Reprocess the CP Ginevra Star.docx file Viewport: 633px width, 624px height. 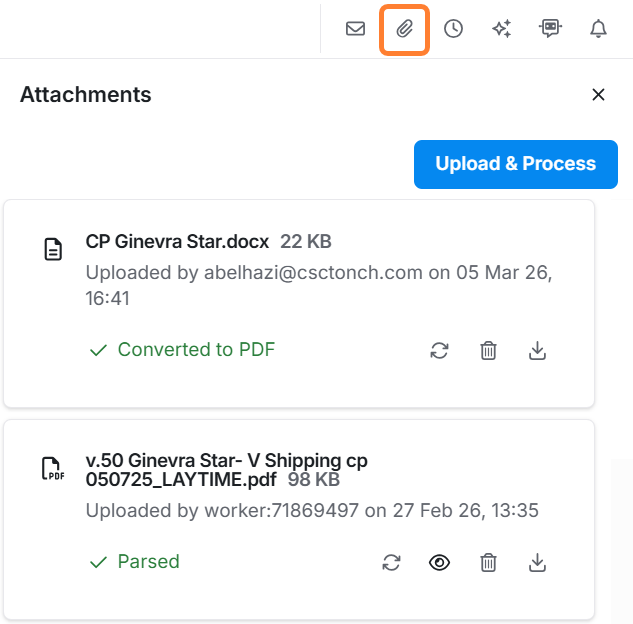tap(439, 350)
